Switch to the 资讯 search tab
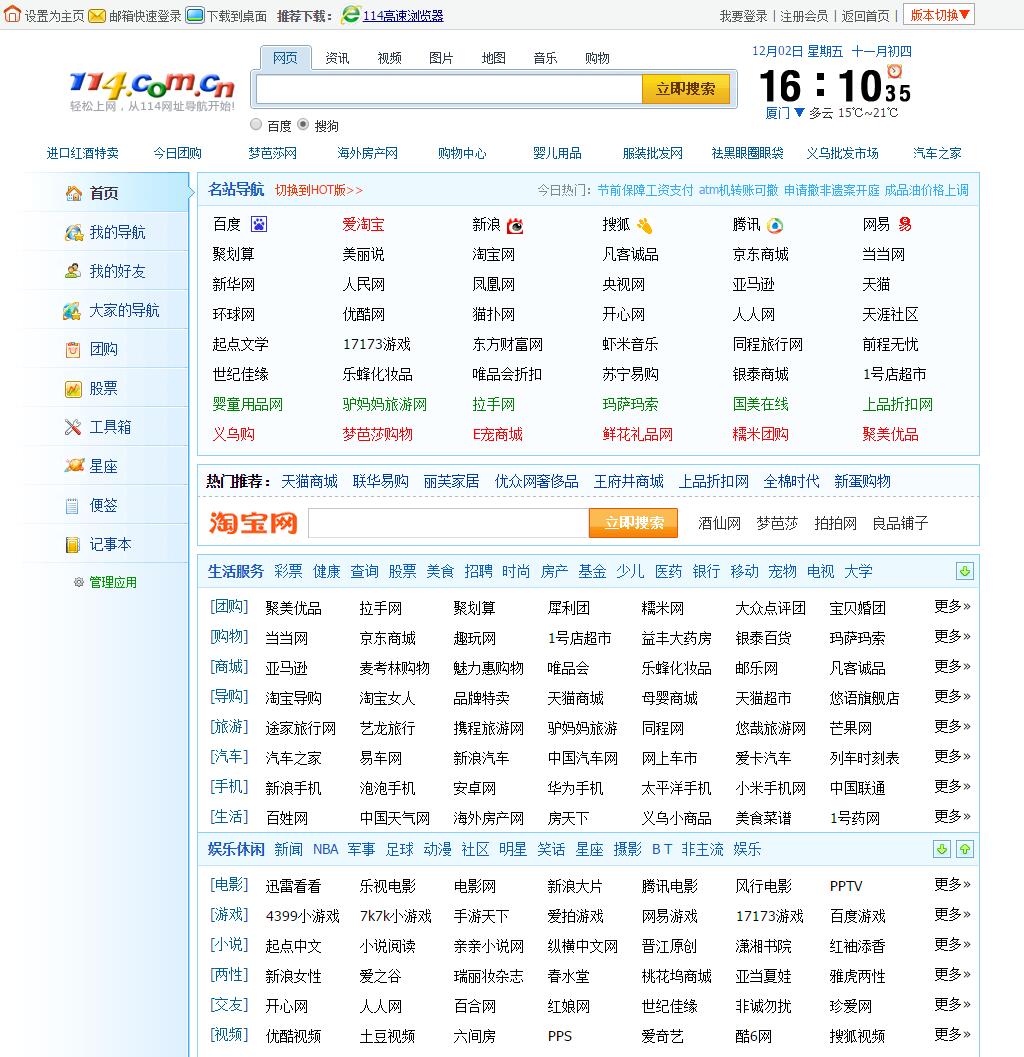This screenshot has width=1024, height=1057. [337, 58]
